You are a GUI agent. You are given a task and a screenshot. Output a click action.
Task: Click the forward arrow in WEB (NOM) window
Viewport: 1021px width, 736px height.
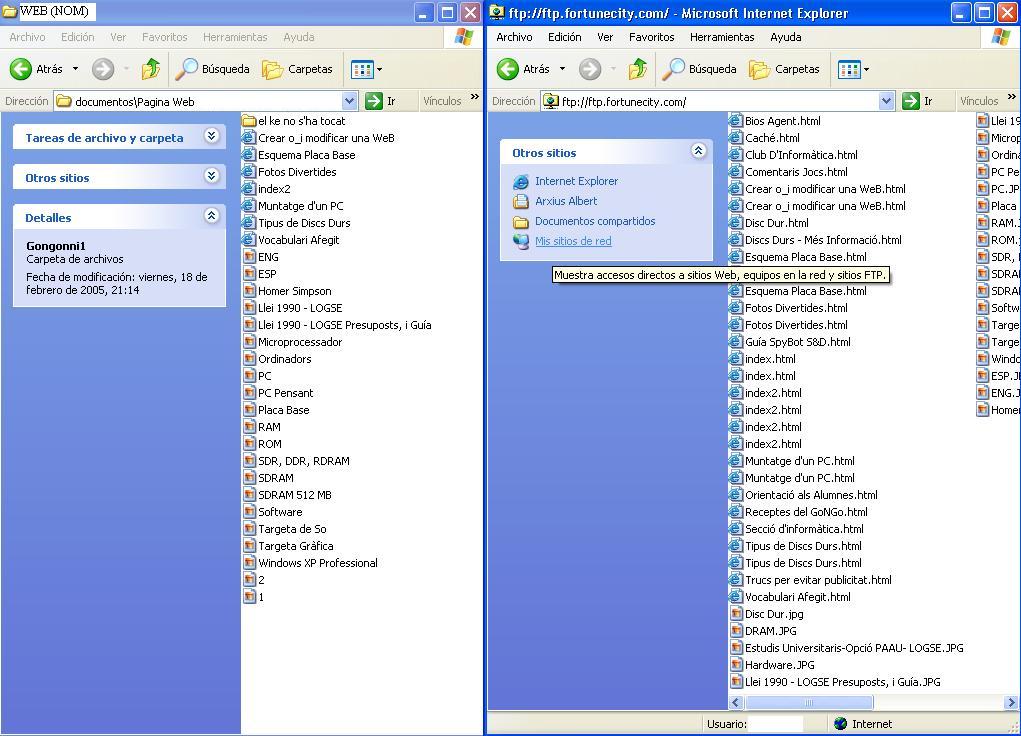pyautogui.click(x=103, y=68)
